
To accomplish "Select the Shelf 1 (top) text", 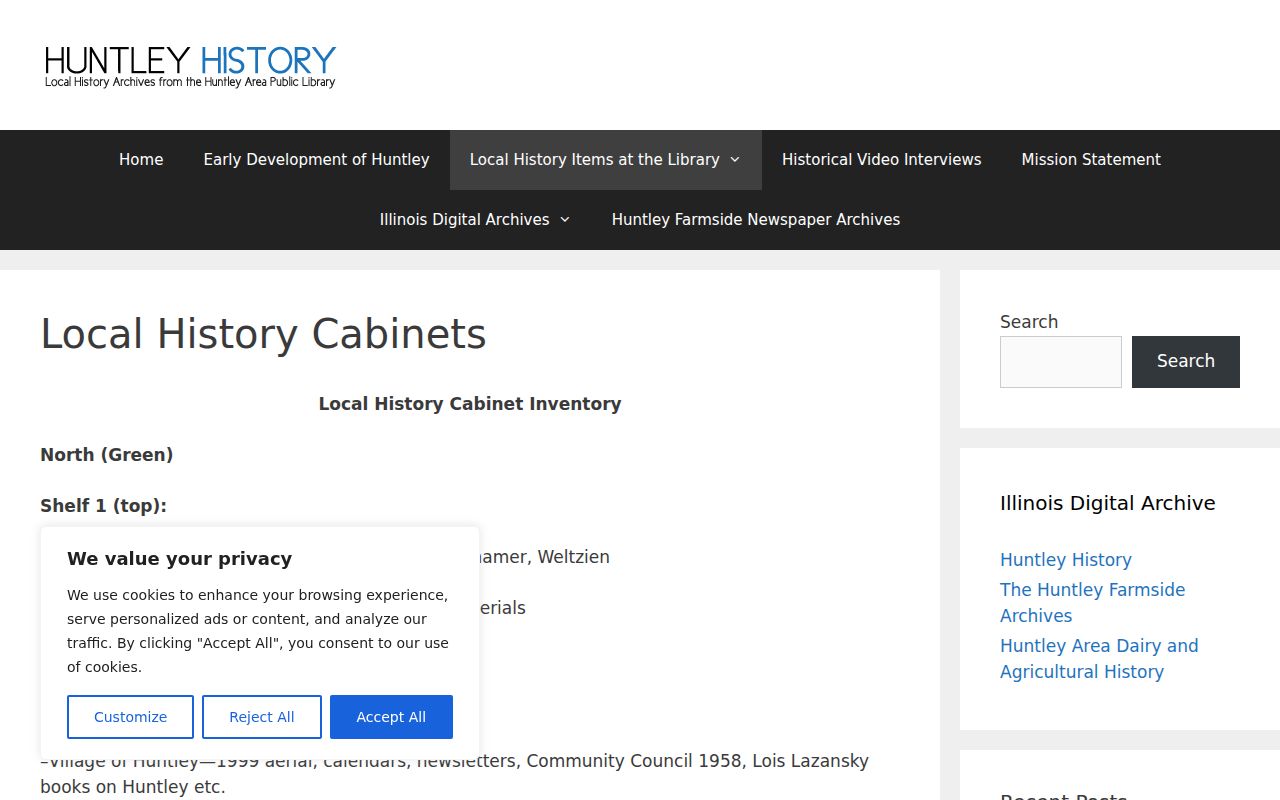I will [103, 506].
